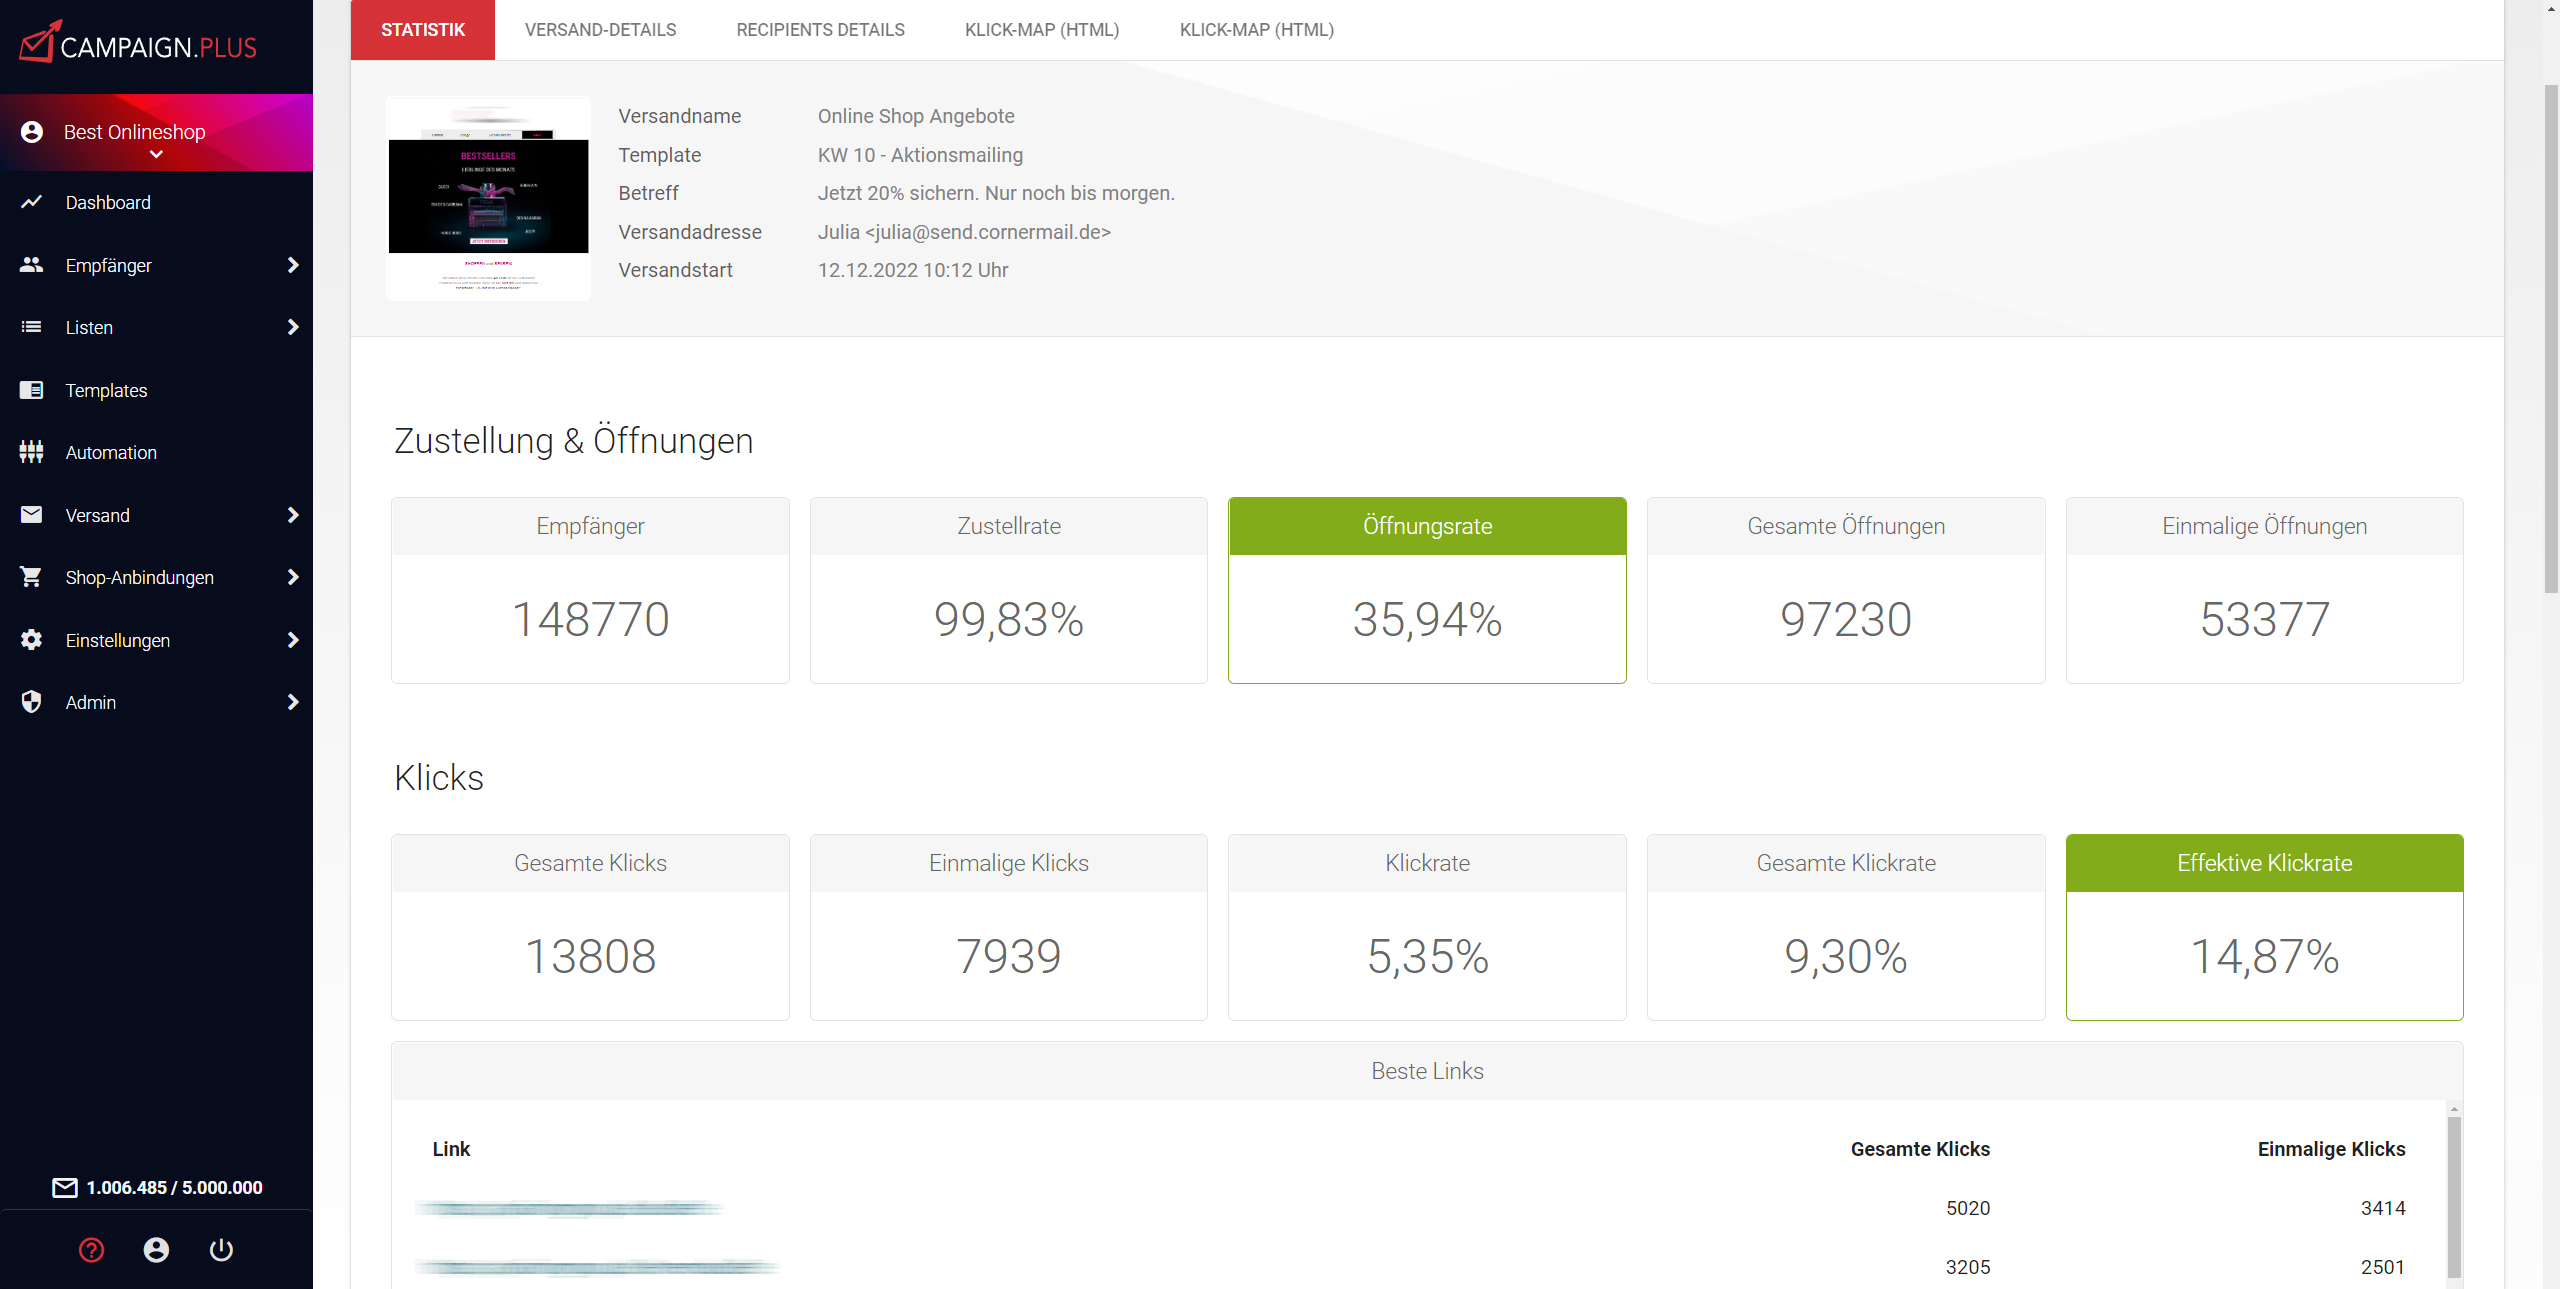Click the Templates layout icon
The width and height of the screenshot is (2560, 1289).
point(32,390)
